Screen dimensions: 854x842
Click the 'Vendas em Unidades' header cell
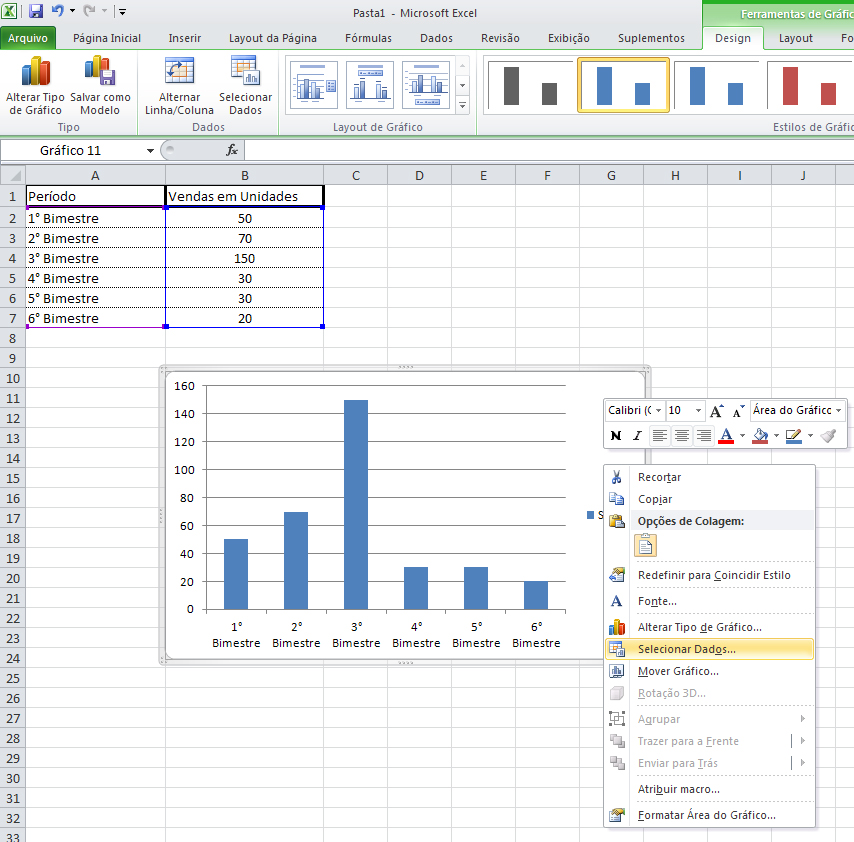click(x=245, y=196)
